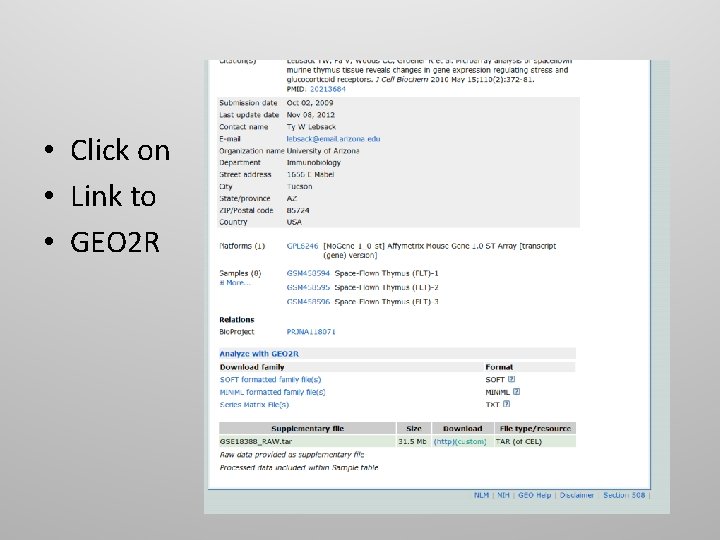Viewport: 720px width, 540px height.
Task: Open the NIH footer link
Action: click(x=503, y=495)
